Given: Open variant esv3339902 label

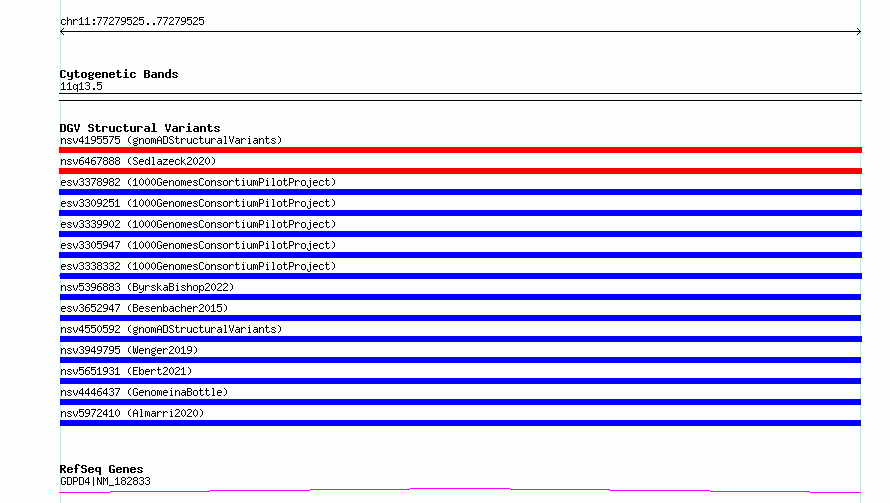Looking at the screenshot, I should (x=198, y=224).
